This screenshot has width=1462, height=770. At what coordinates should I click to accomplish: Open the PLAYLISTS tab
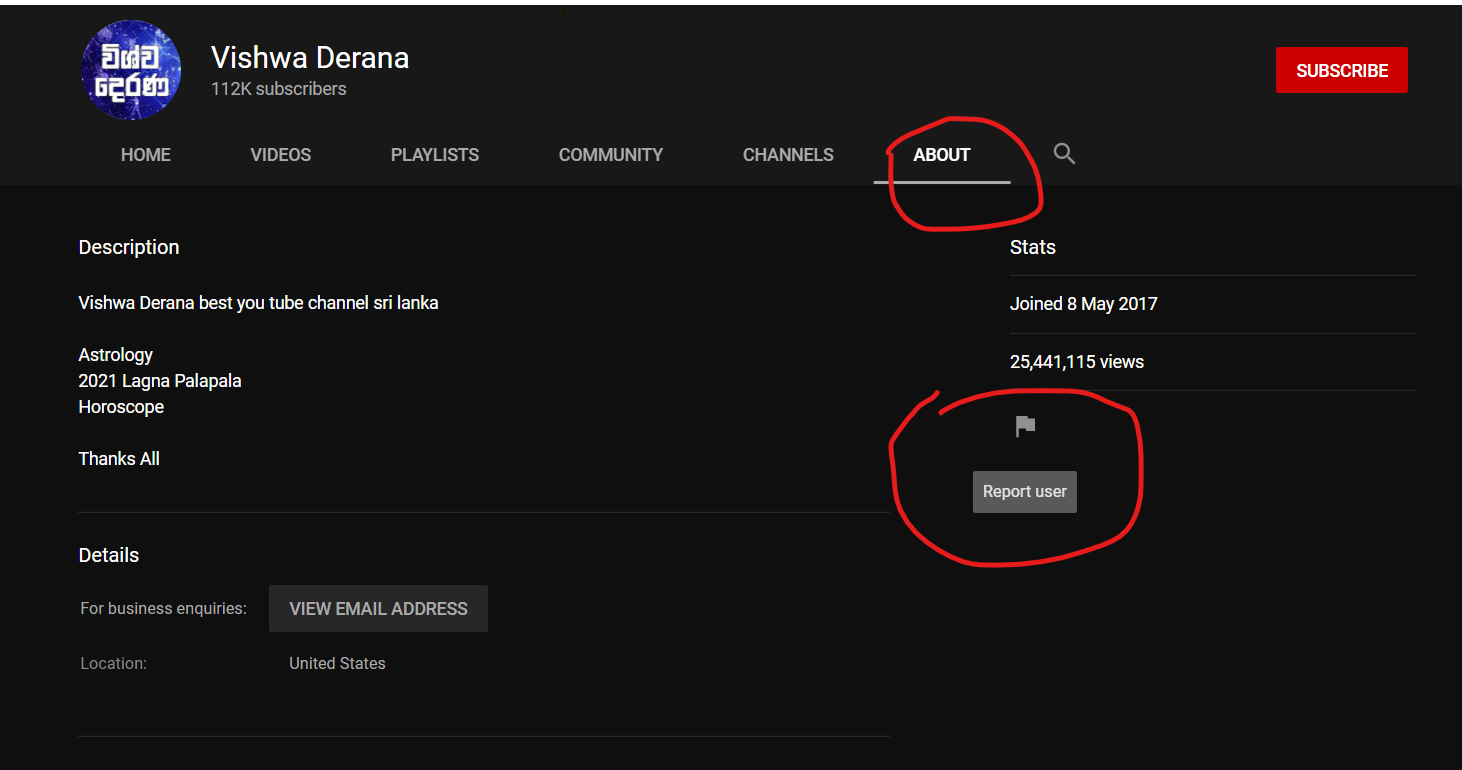coord(435,155)
